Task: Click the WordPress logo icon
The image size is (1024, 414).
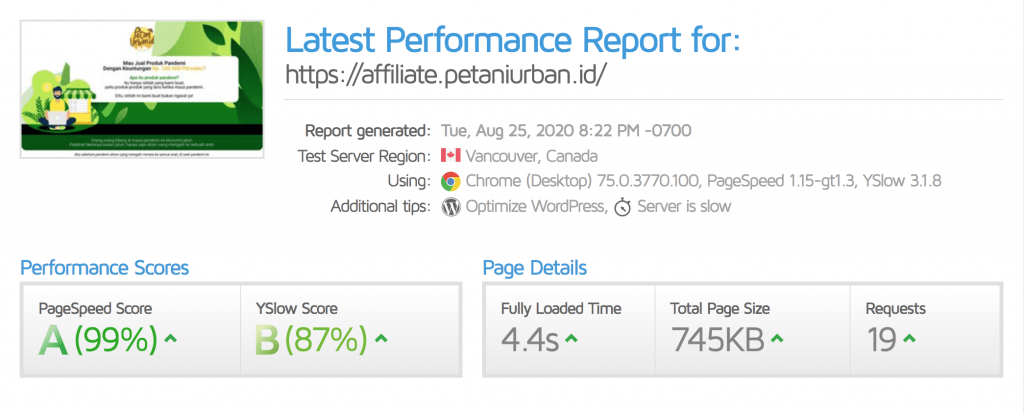Action: 451,207
